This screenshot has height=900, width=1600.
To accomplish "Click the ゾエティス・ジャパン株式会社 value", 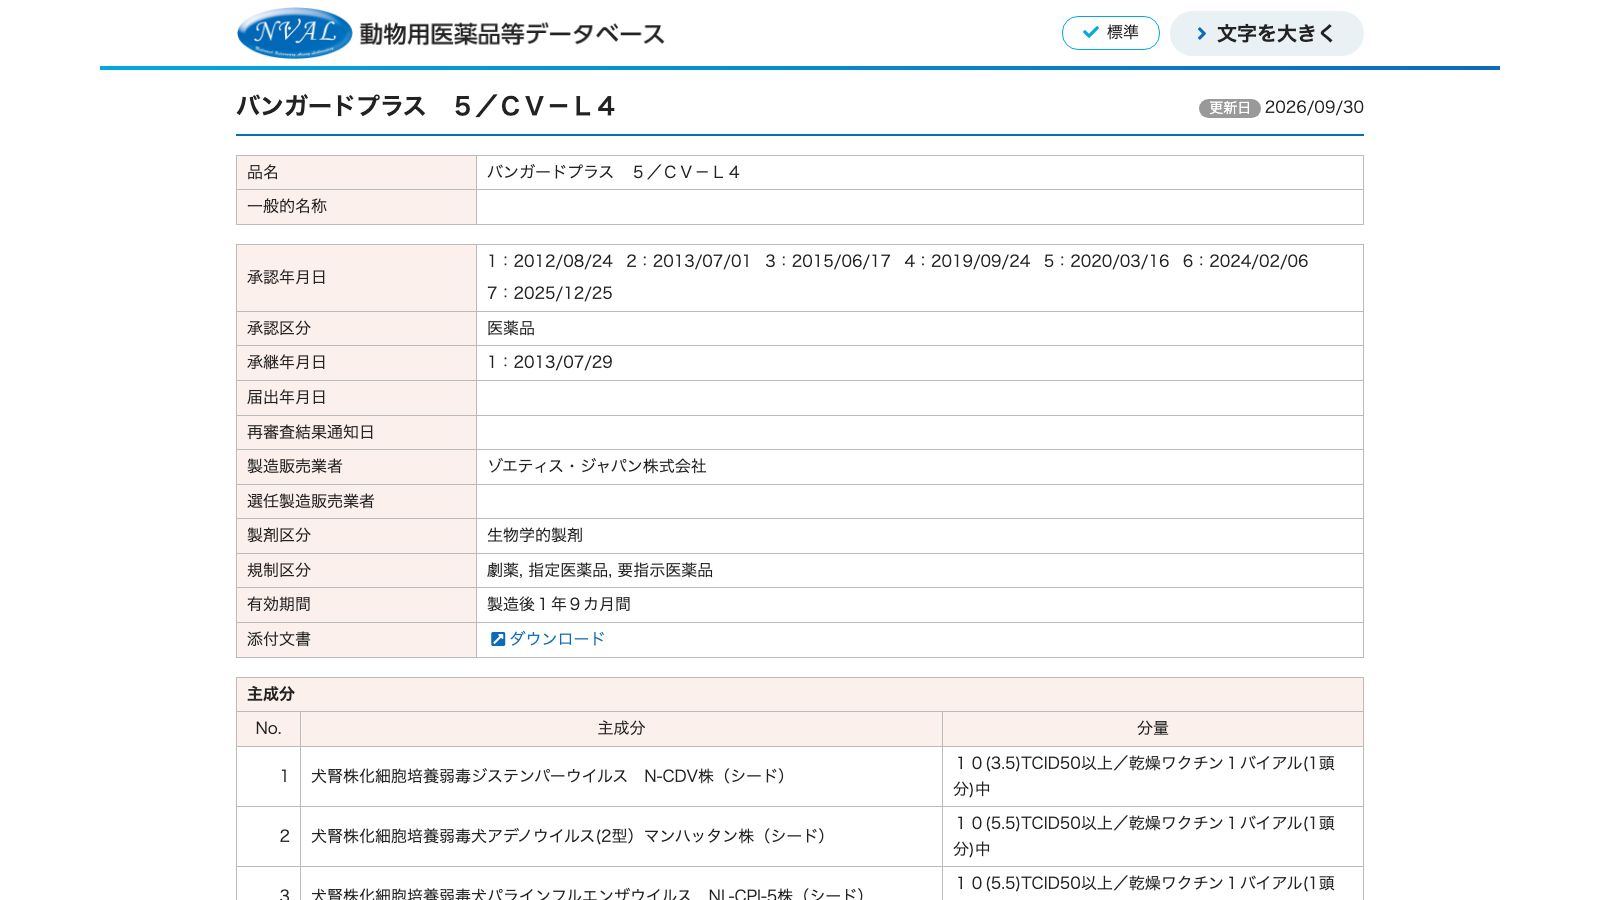I will click(597, 466).
